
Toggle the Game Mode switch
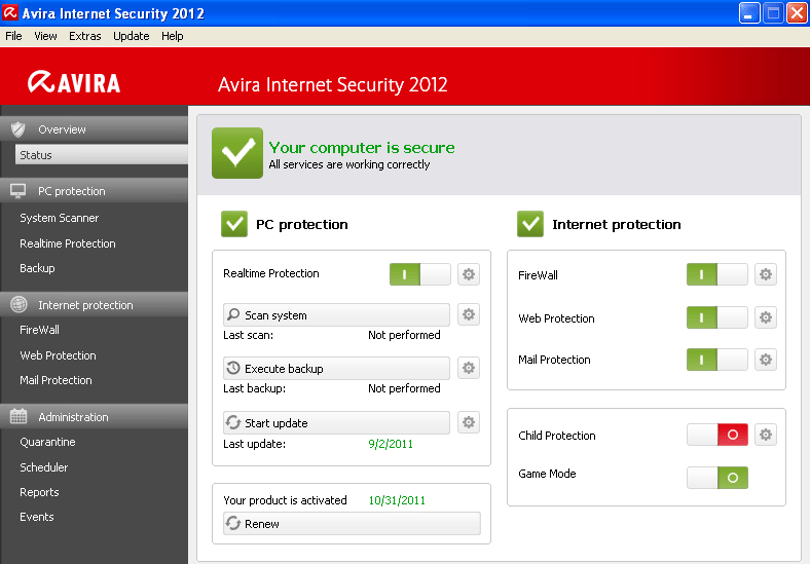[717, 478]
